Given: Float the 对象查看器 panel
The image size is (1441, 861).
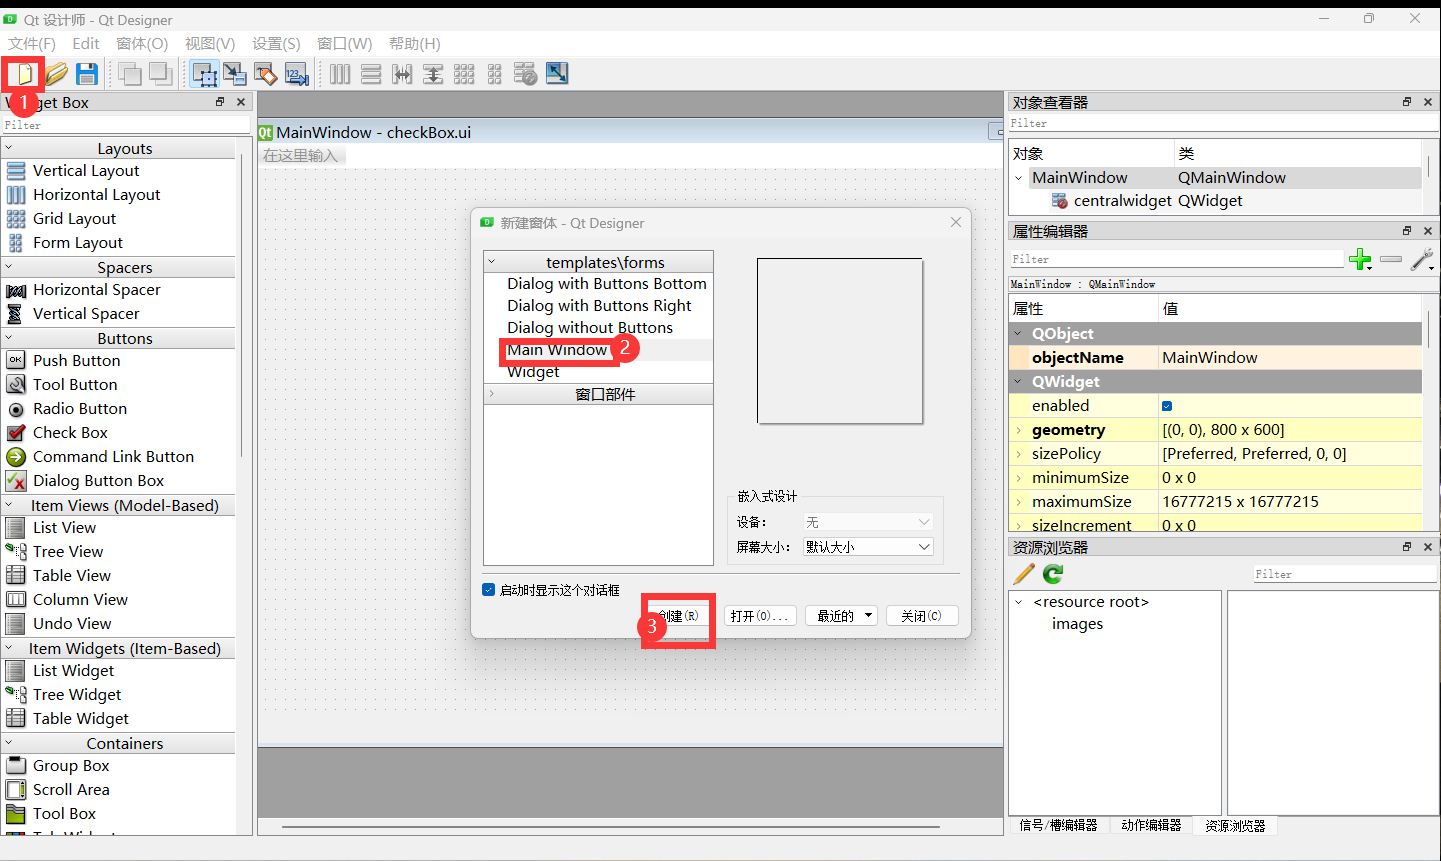Looking at the screenshot, I should pos(1407,102).
